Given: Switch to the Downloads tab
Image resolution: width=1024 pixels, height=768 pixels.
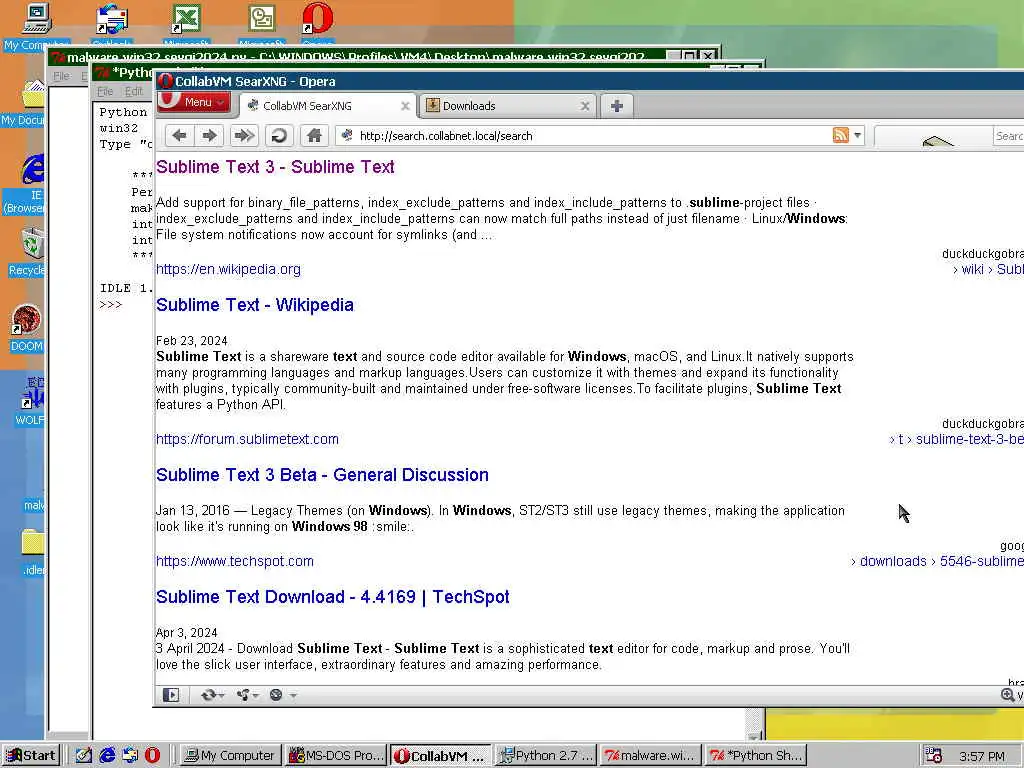Looking at the screenshot, I should 506,106.
